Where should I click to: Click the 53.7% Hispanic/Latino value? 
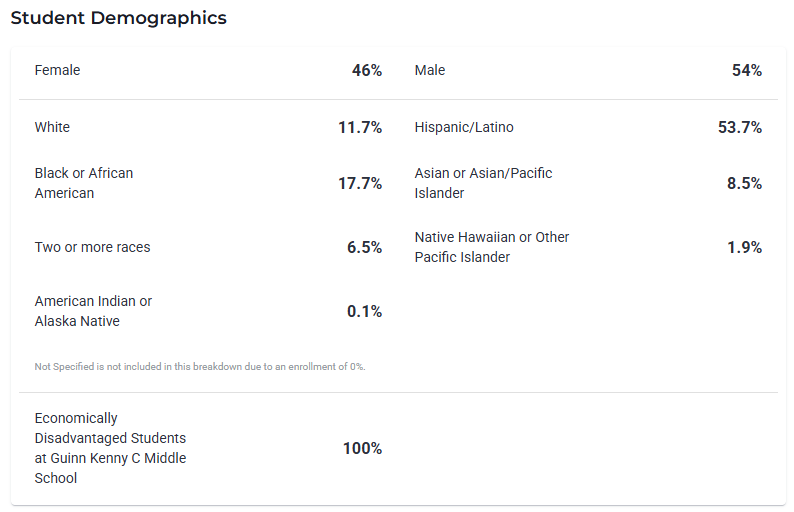point(740,127)
